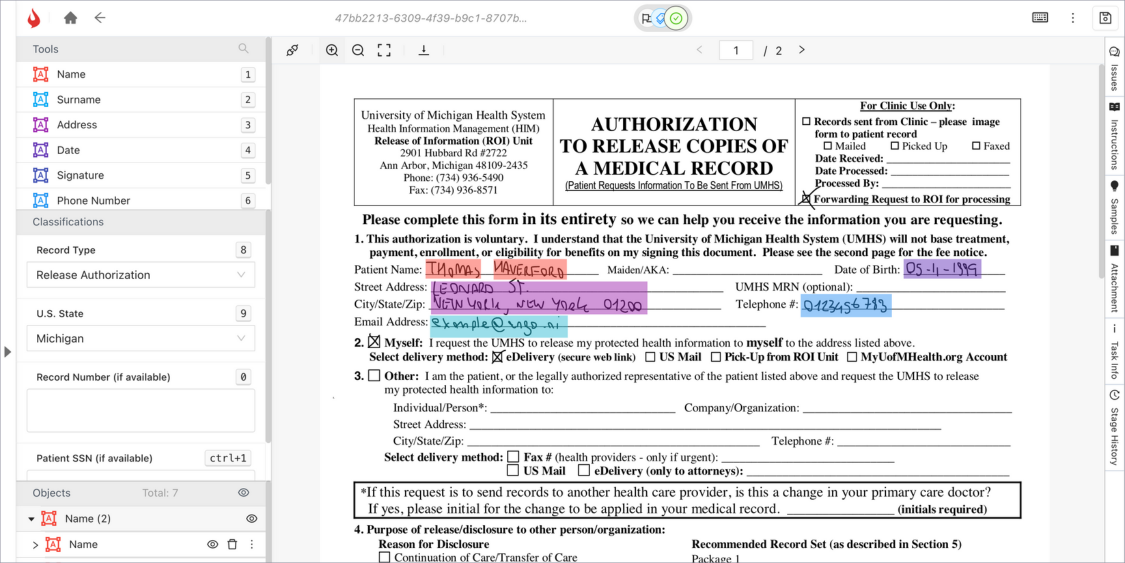Zoom in on the document
1125x563 pixels.
tap(331, 50)
